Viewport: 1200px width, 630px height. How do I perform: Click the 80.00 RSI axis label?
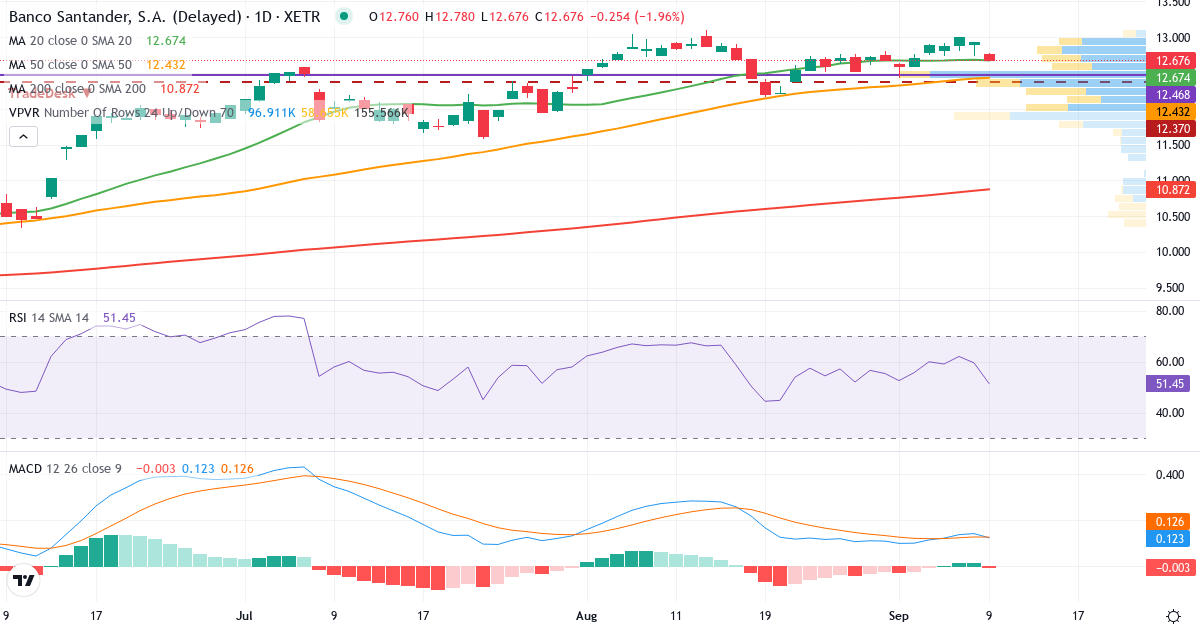(1170, 311)
